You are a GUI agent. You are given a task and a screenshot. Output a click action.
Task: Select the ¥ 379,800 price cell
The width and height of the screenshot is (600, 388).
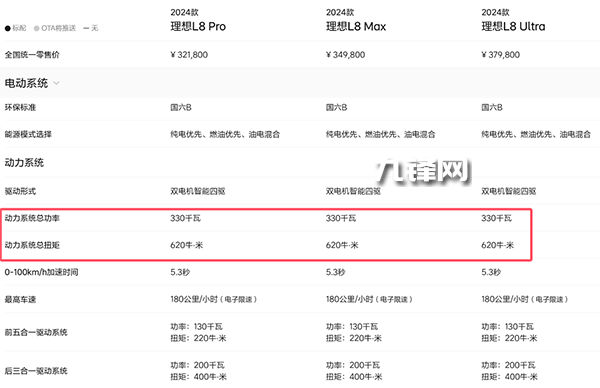tap(501, 55)
